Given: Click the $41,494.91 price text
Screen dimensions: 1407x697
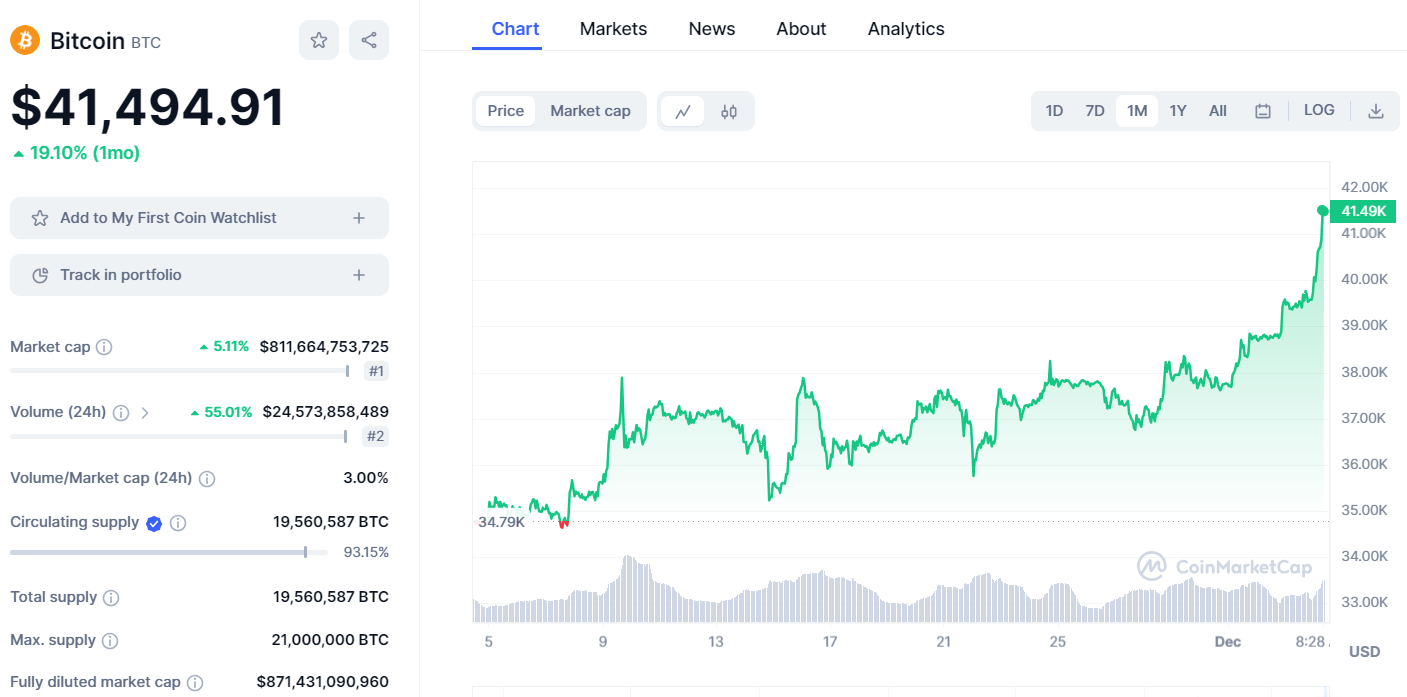Looking at the screenshot, I should (x=147, y=108).
